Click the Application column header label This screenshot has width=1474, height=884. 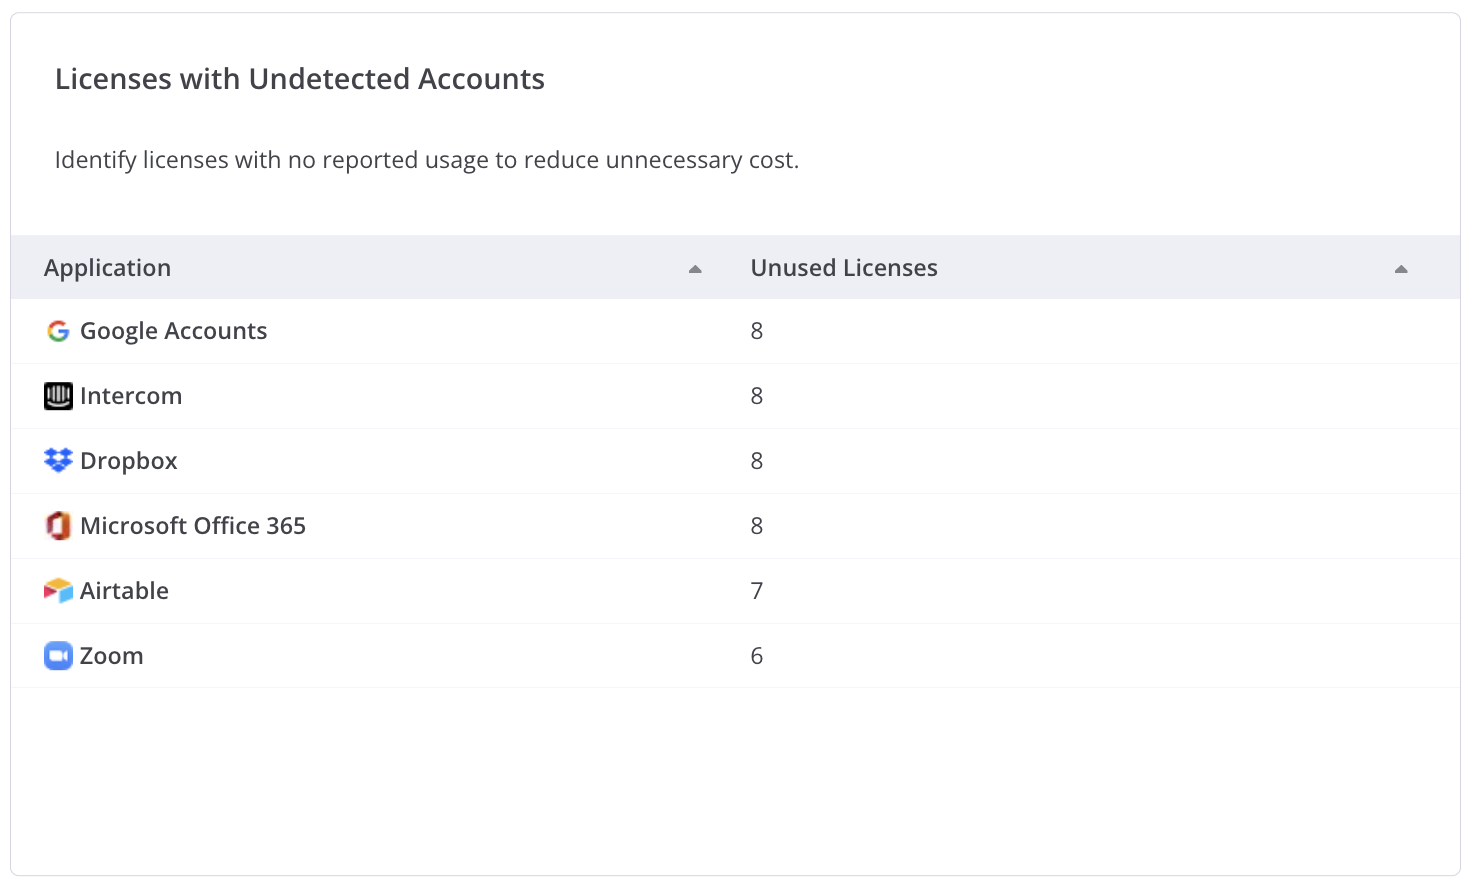tap(107, 268)
